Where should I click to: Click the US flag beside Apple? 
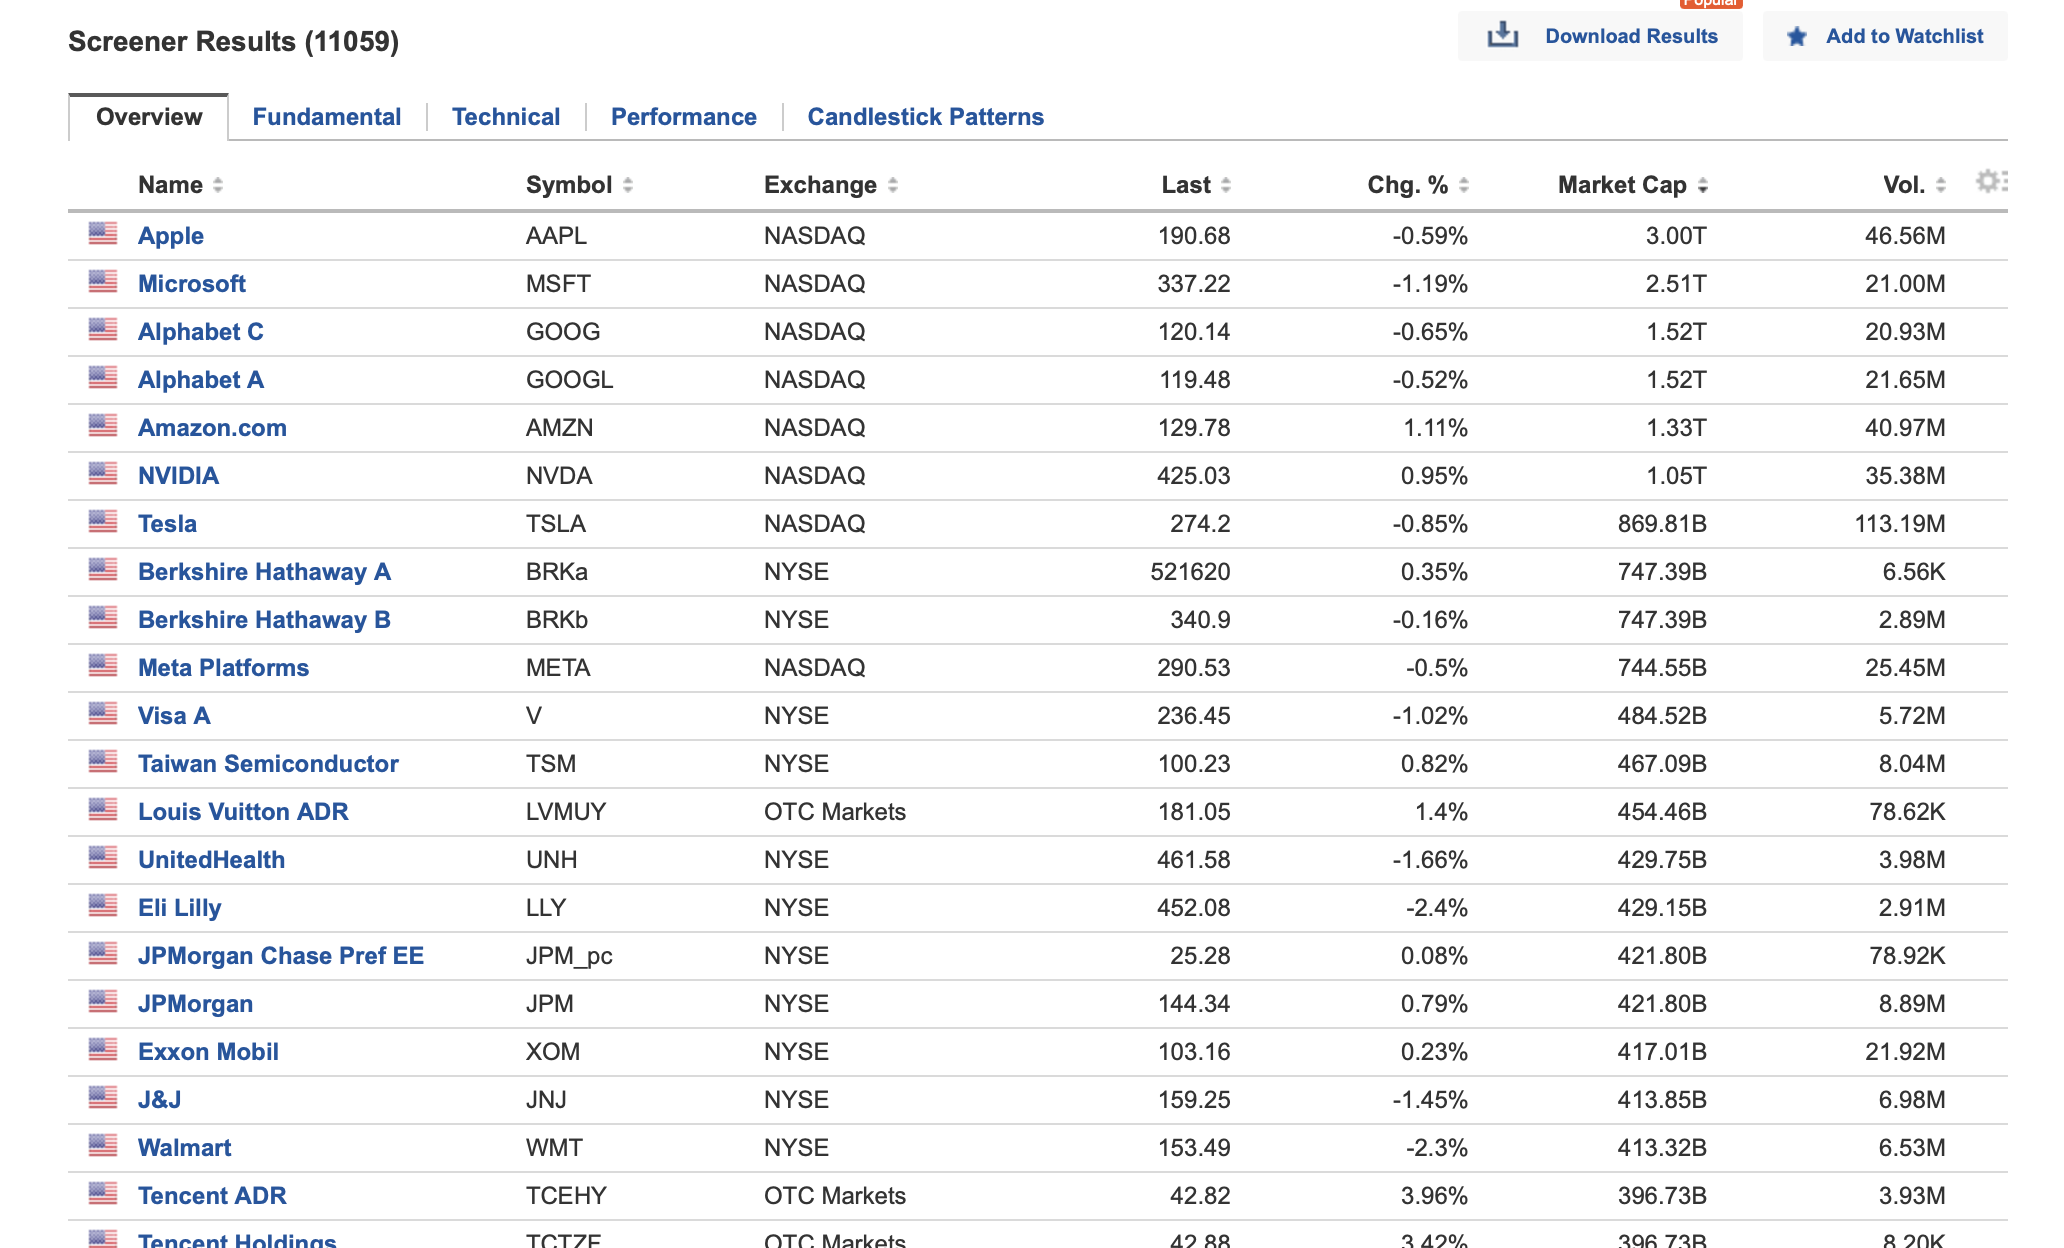point(102,234)
